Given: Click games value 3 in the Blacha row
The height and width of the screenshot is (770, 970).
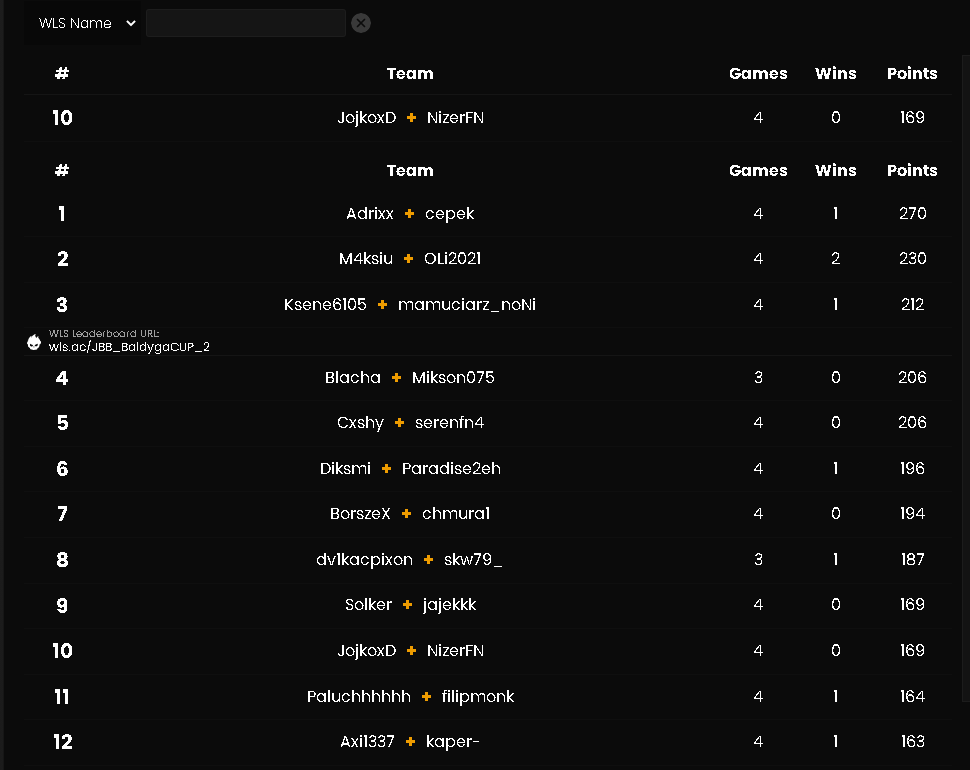Looking at the screenshot, I should point(758,377).
